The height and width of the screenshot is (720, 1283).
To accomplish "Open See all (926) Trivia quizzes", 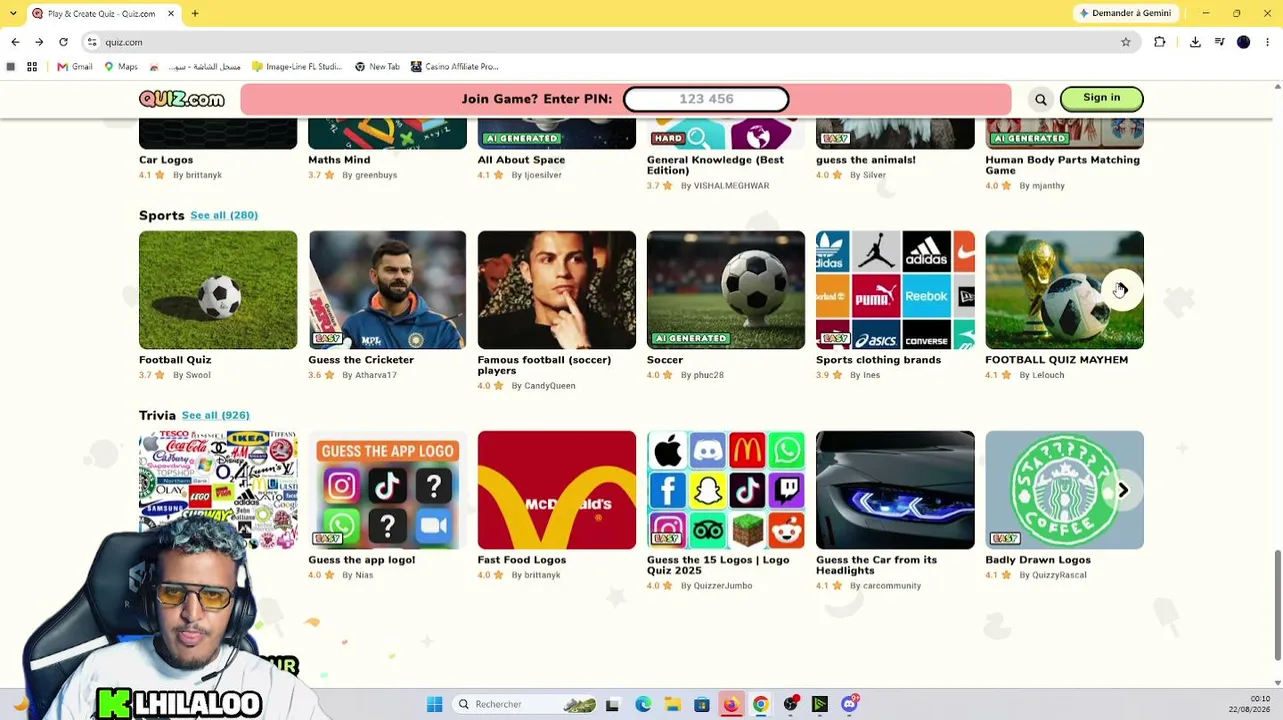I will coord(216,415).
